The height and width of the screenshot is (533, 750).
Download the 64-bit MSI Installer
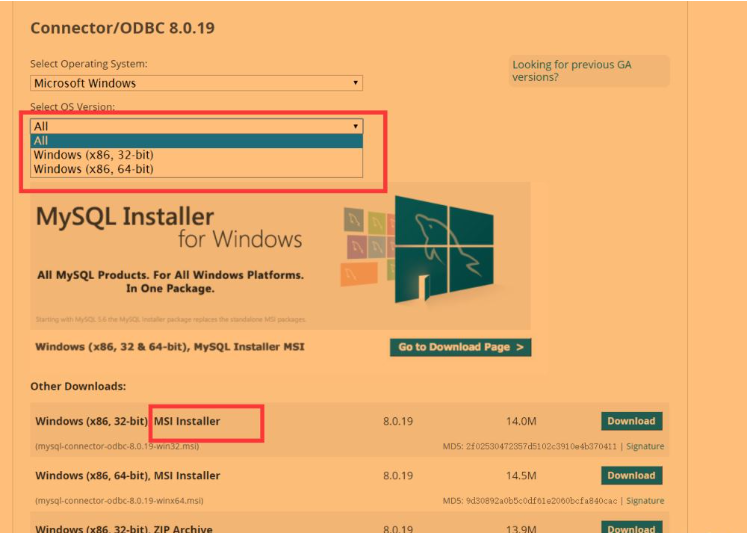tap(631, 476)
